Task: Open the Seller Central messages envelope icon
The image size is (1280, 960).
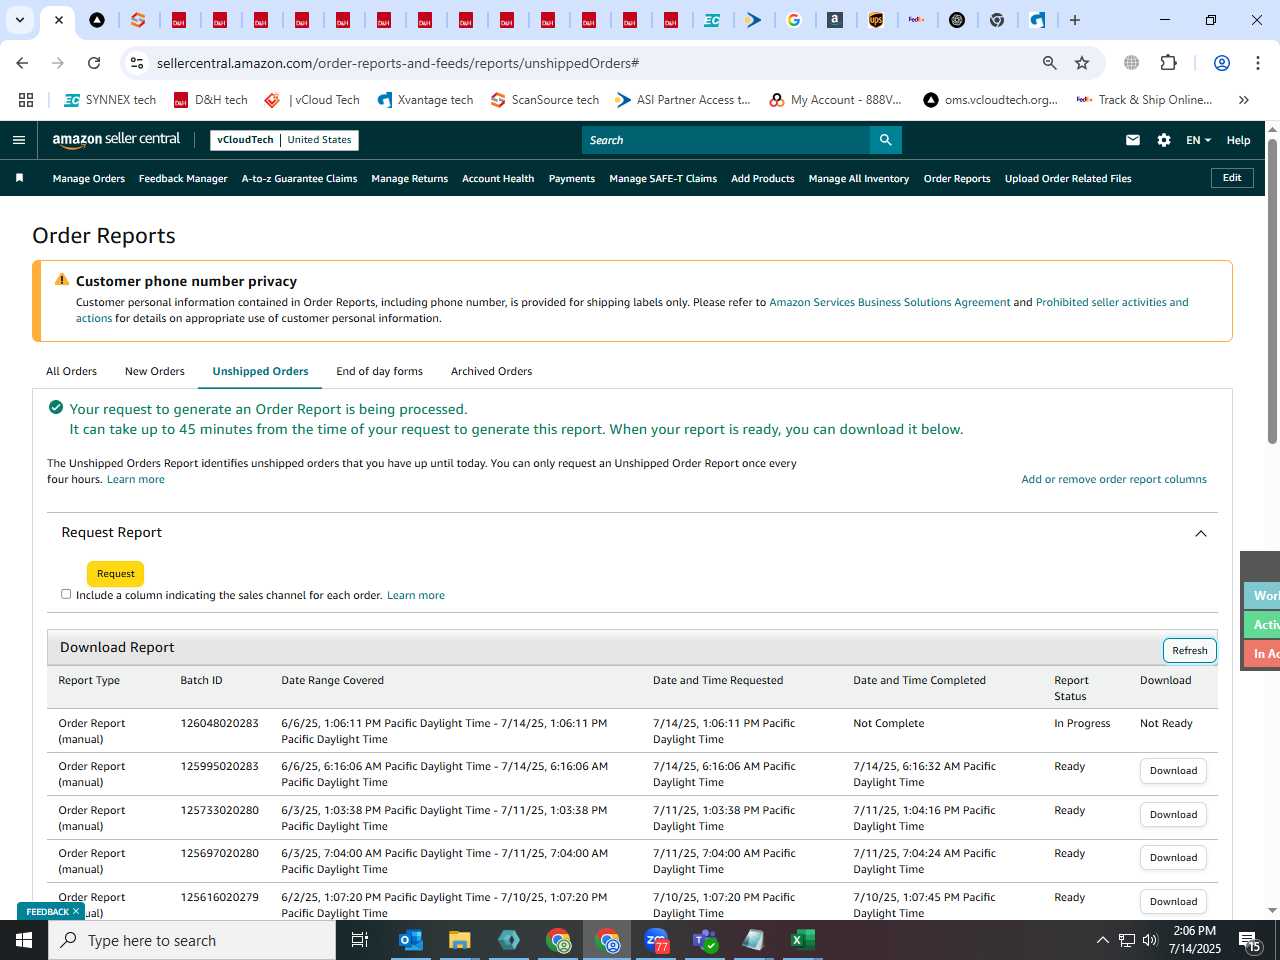Action: (1133, 140)
